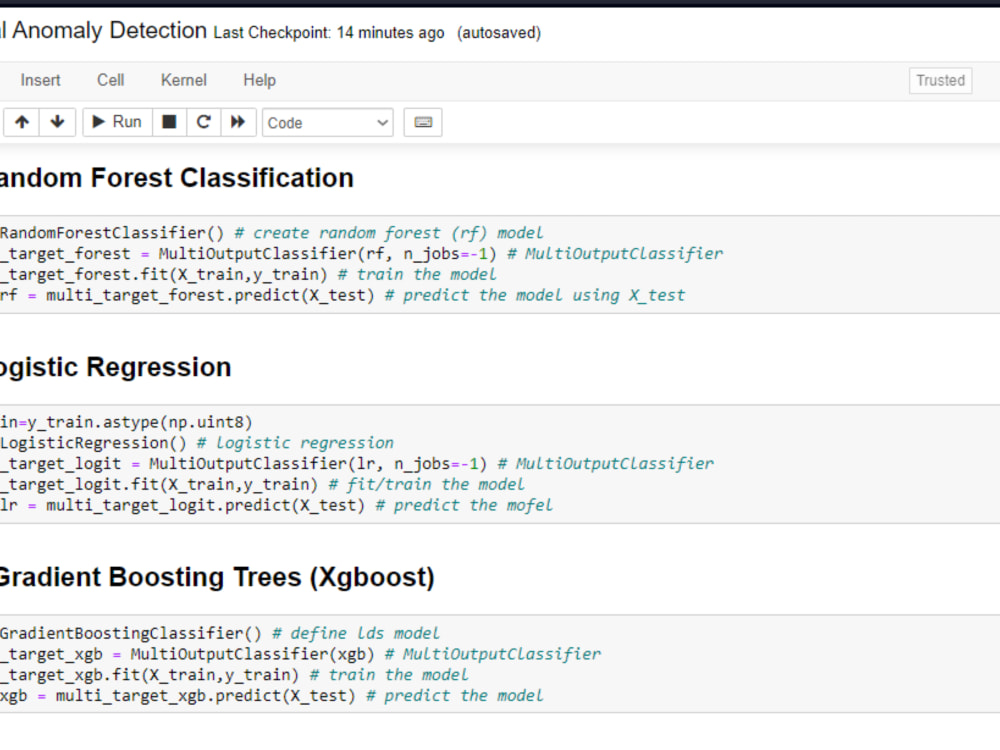Move the selected cell up

(21, 122)
